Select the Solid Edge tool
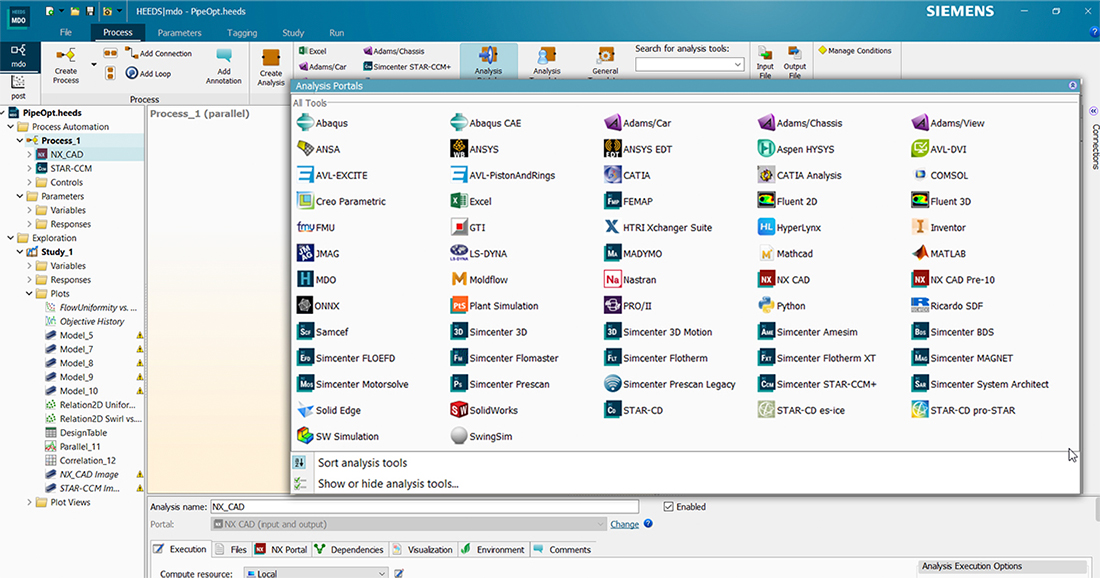The height and width of the screenshot is (578, 1100). pyautogui.click(x=328, y=410)
